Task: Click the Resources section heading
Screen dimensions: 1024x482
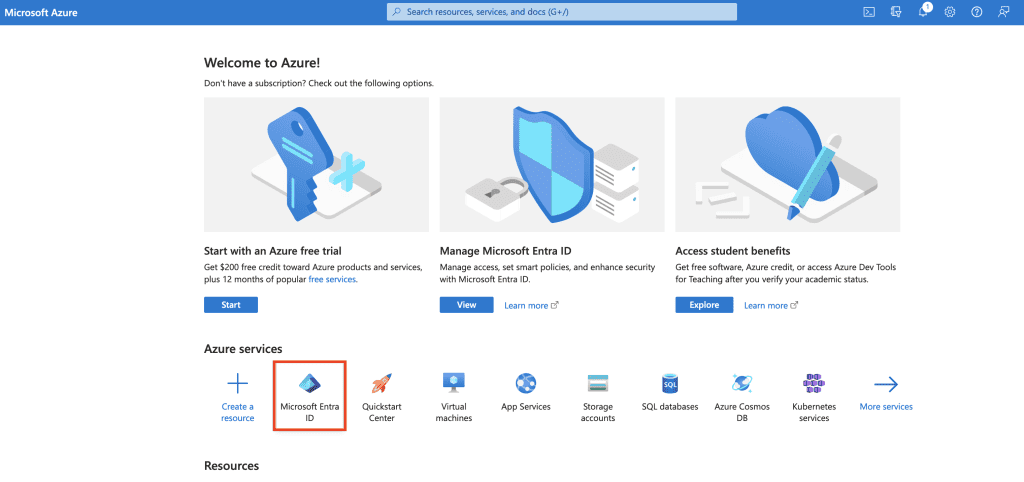Action: coord(231,466)
